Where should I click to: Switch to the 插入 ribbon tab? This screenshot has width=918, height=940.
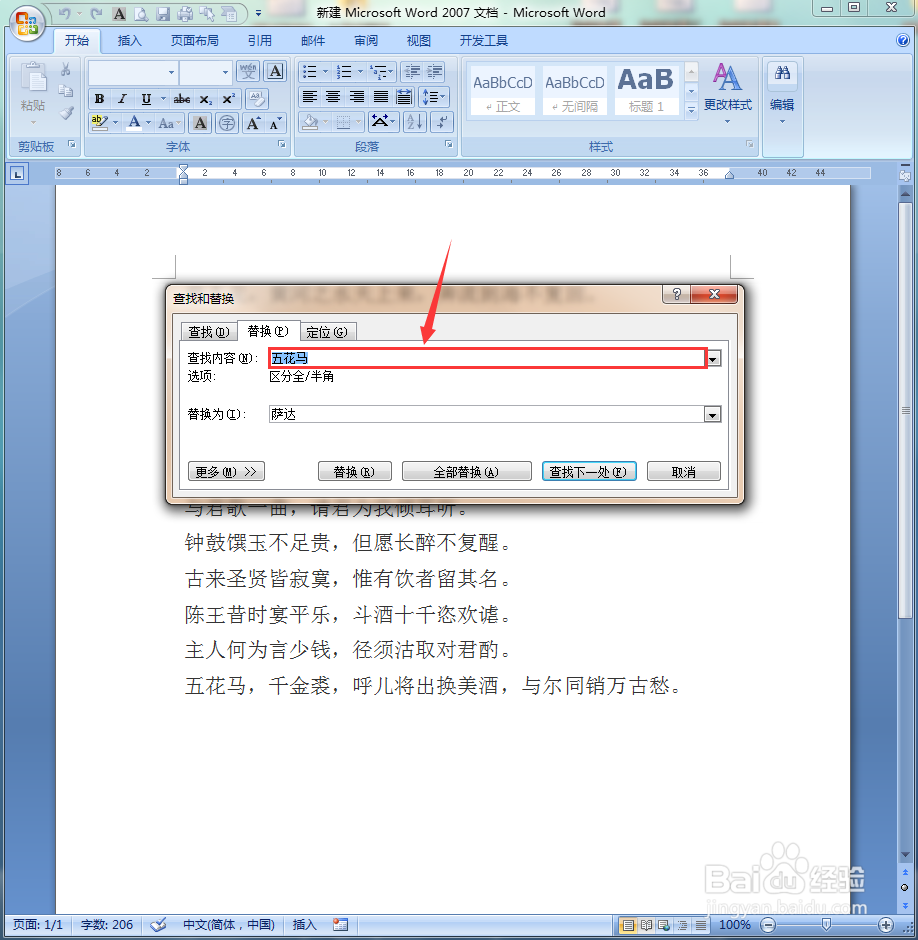(x=131, y=41)
